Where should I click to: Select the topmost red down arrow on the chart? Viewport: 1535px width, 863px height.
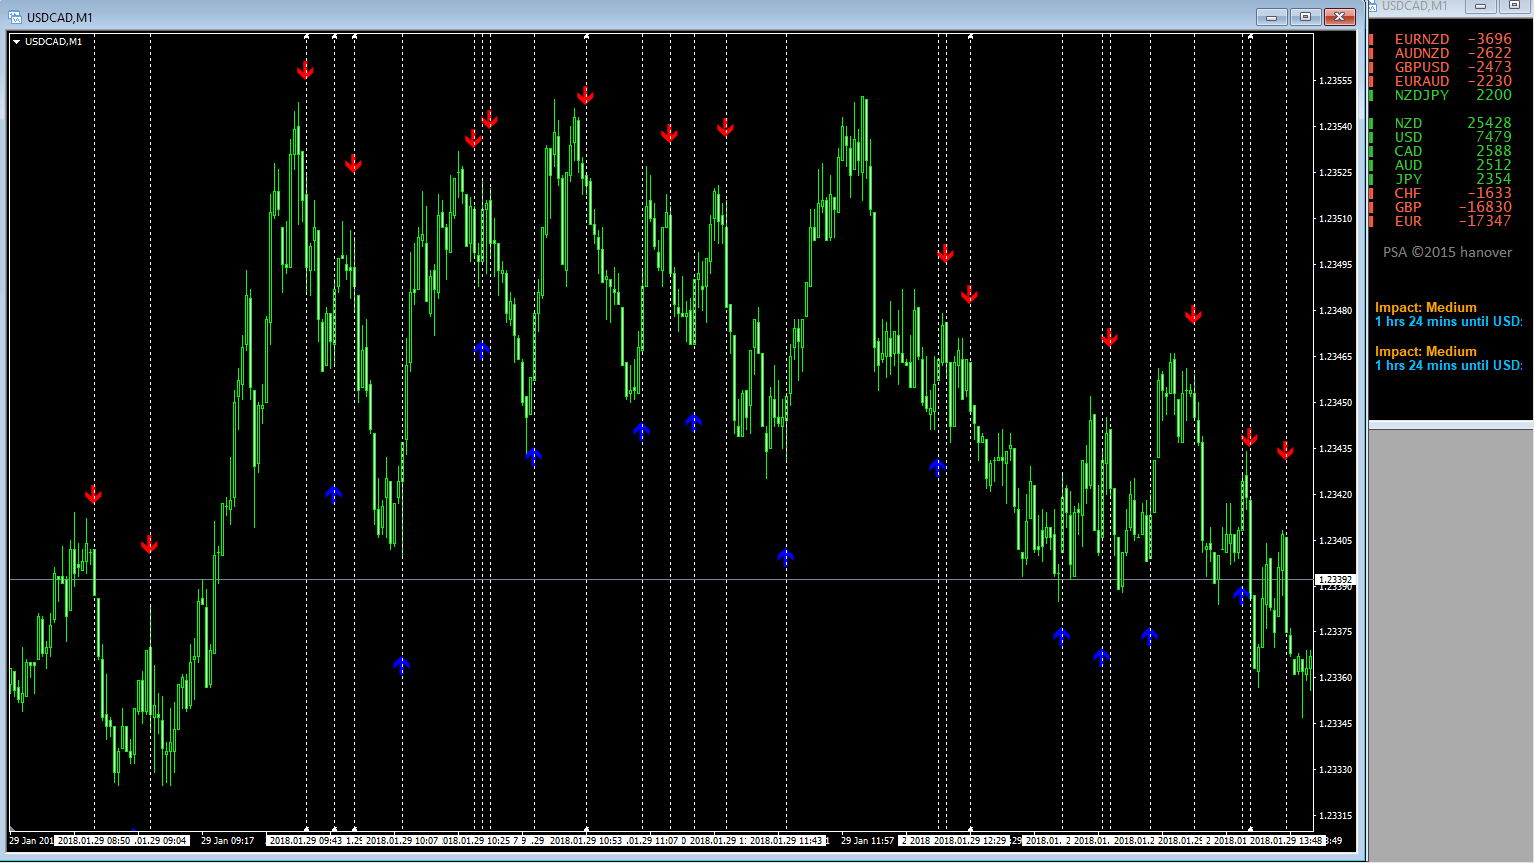coord(305,71)
